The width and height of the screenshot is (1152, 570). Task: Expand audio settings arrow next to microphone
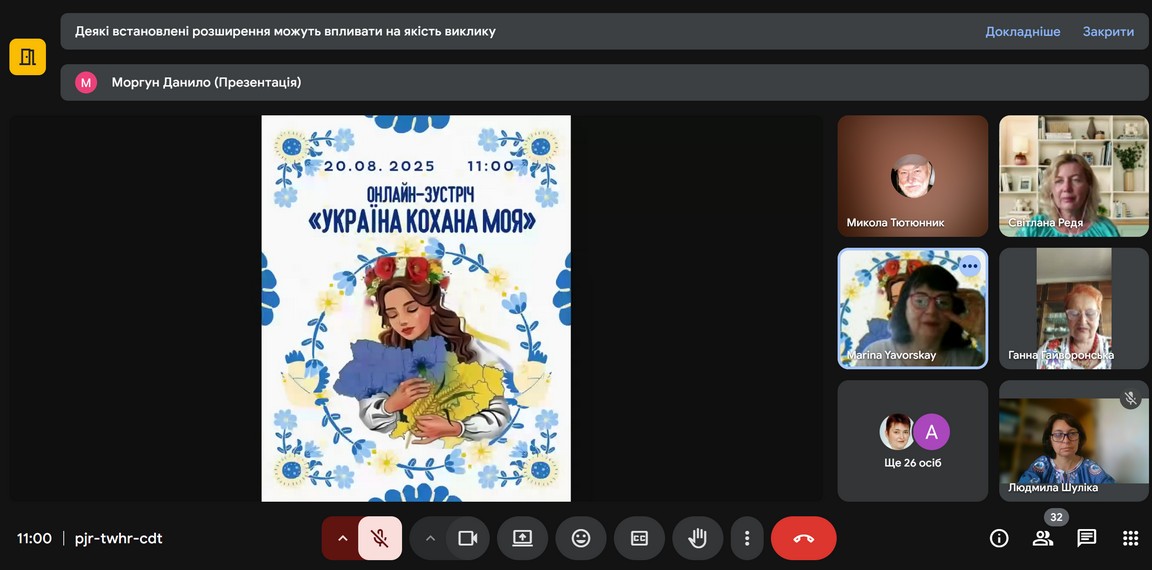click(x=342, y=538)
